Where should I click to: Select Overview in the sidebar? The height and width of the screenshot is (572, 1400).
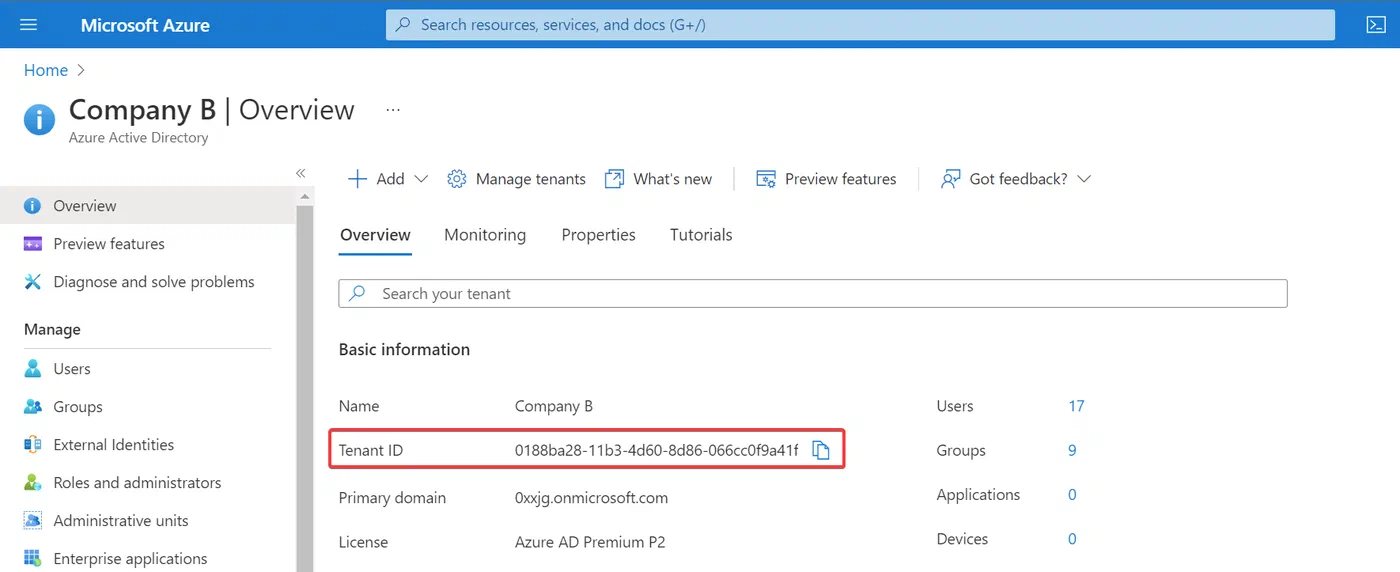coord(148,205)
